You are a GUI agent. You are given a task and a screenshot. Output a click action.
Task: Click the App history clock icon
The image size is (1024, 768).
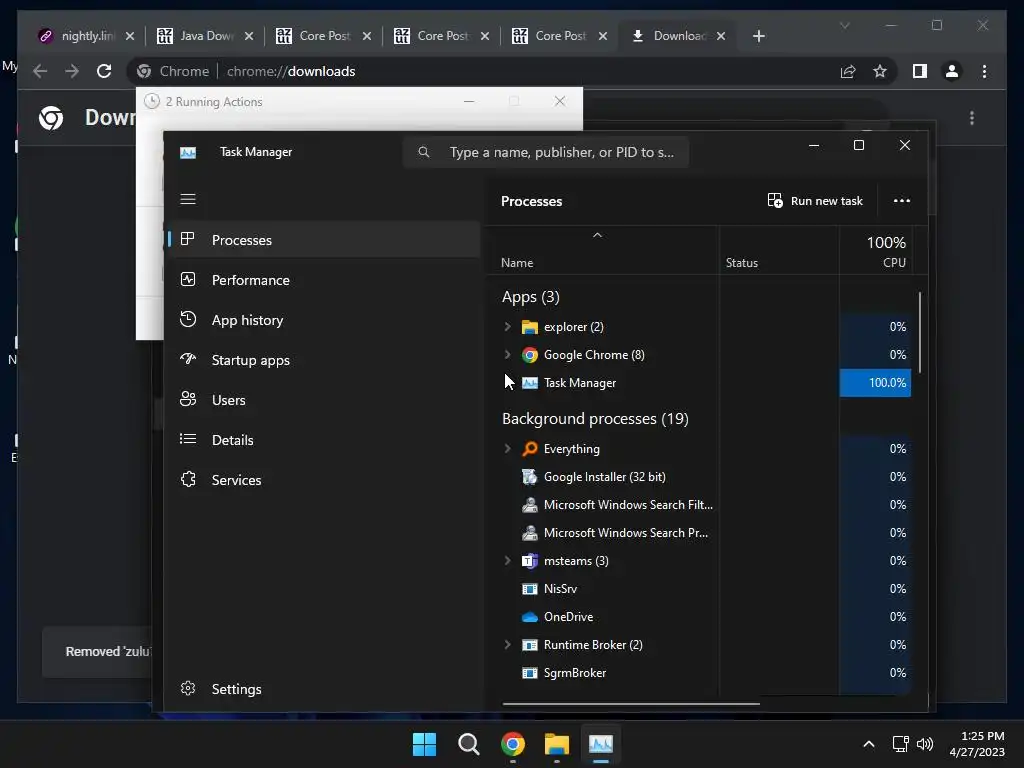pos(188,319)
